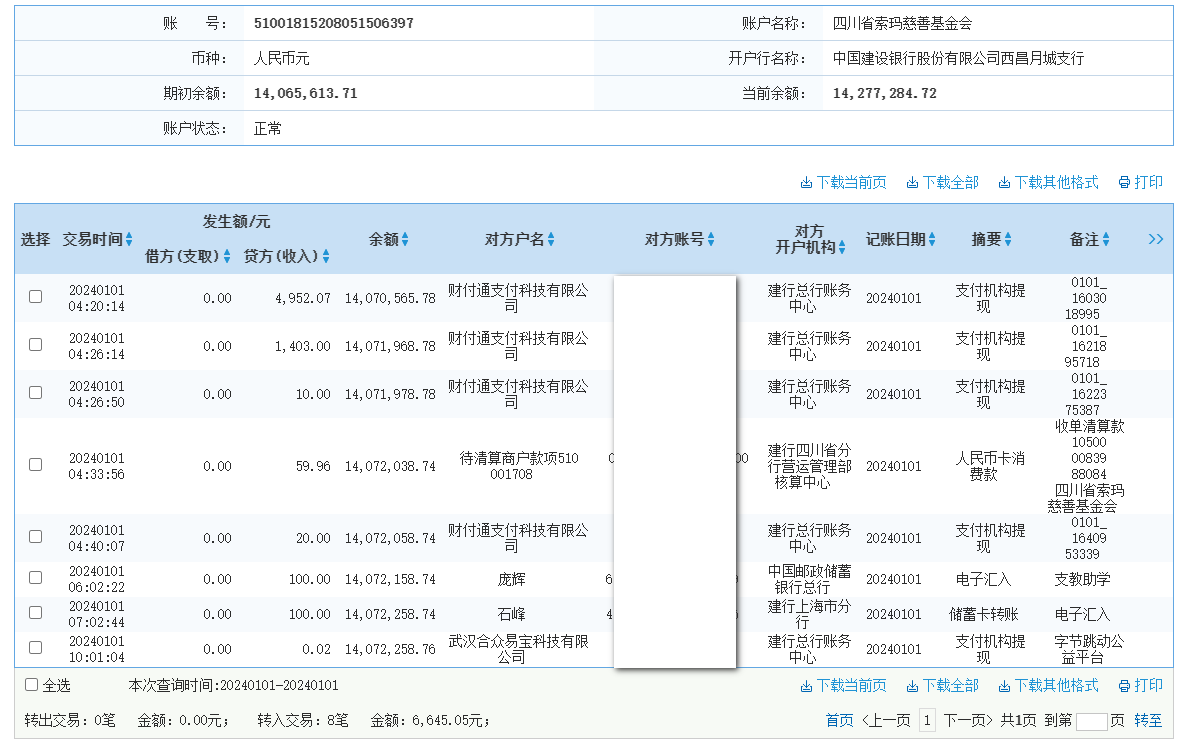
Task: Go to 上一页 previous page
Action: 887,721
